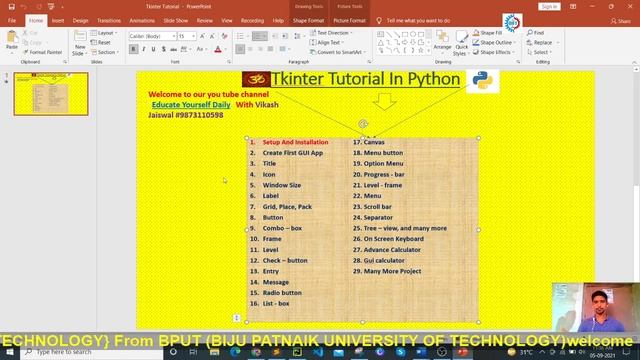Click the Start From Beginning slideshow icon

(51, 7)
